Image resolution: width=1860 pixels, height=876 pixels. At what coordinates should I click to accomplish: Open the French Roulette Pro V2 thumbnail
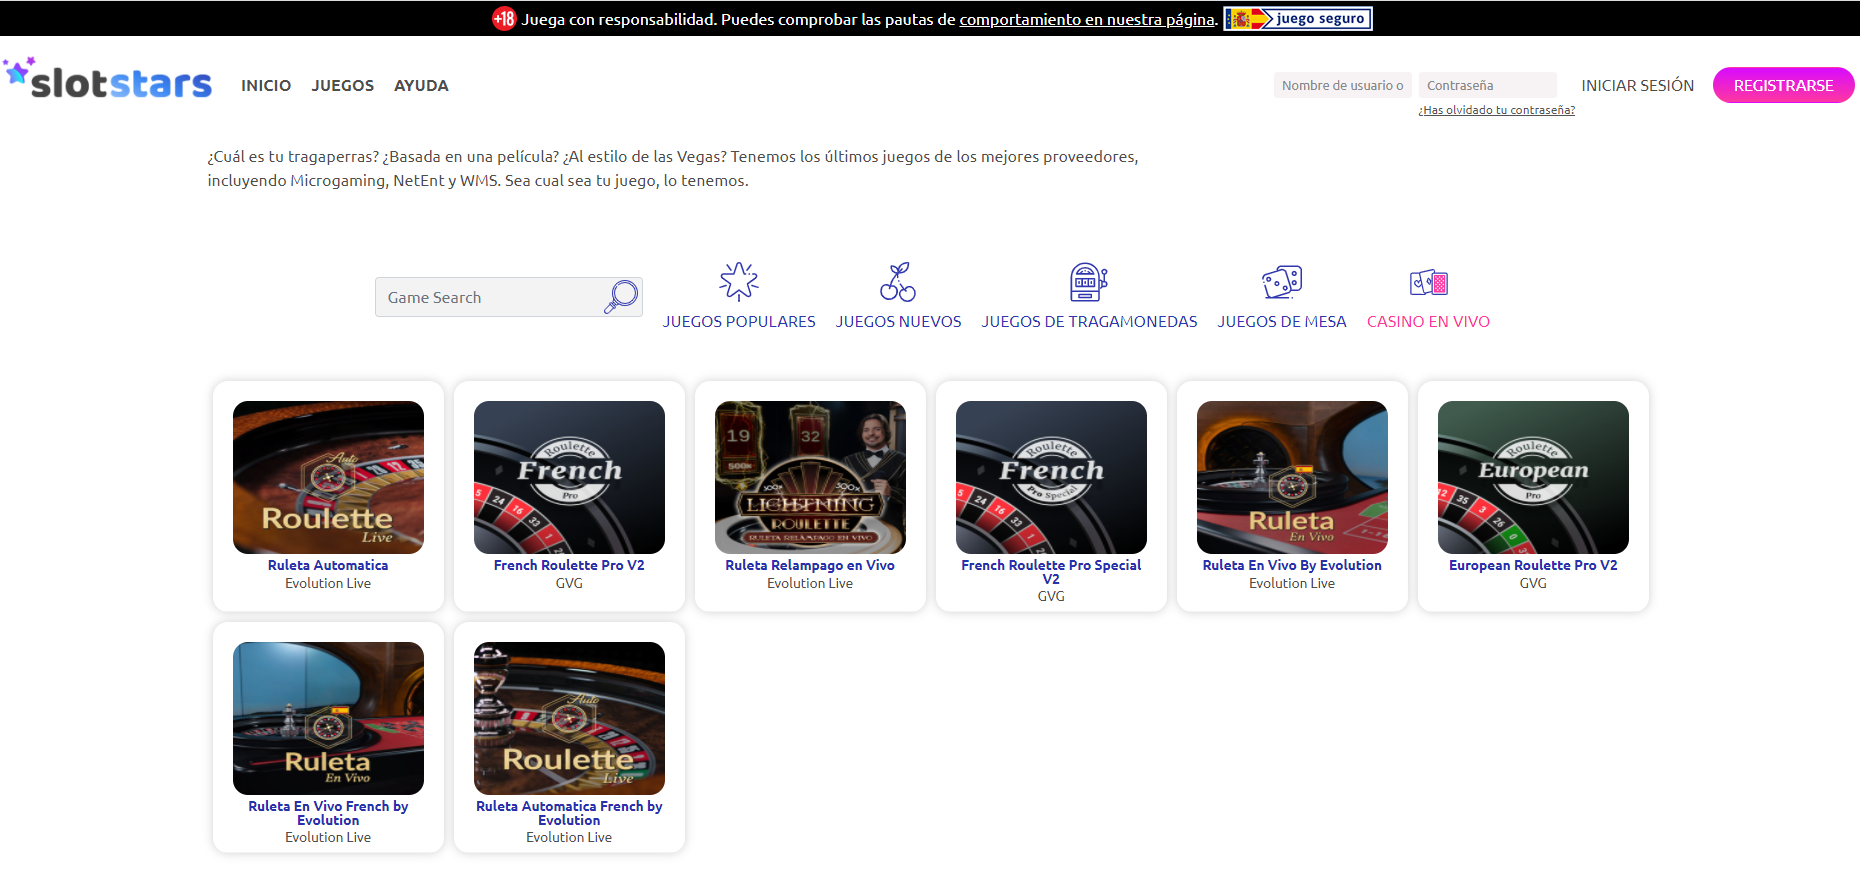(569, 477)
